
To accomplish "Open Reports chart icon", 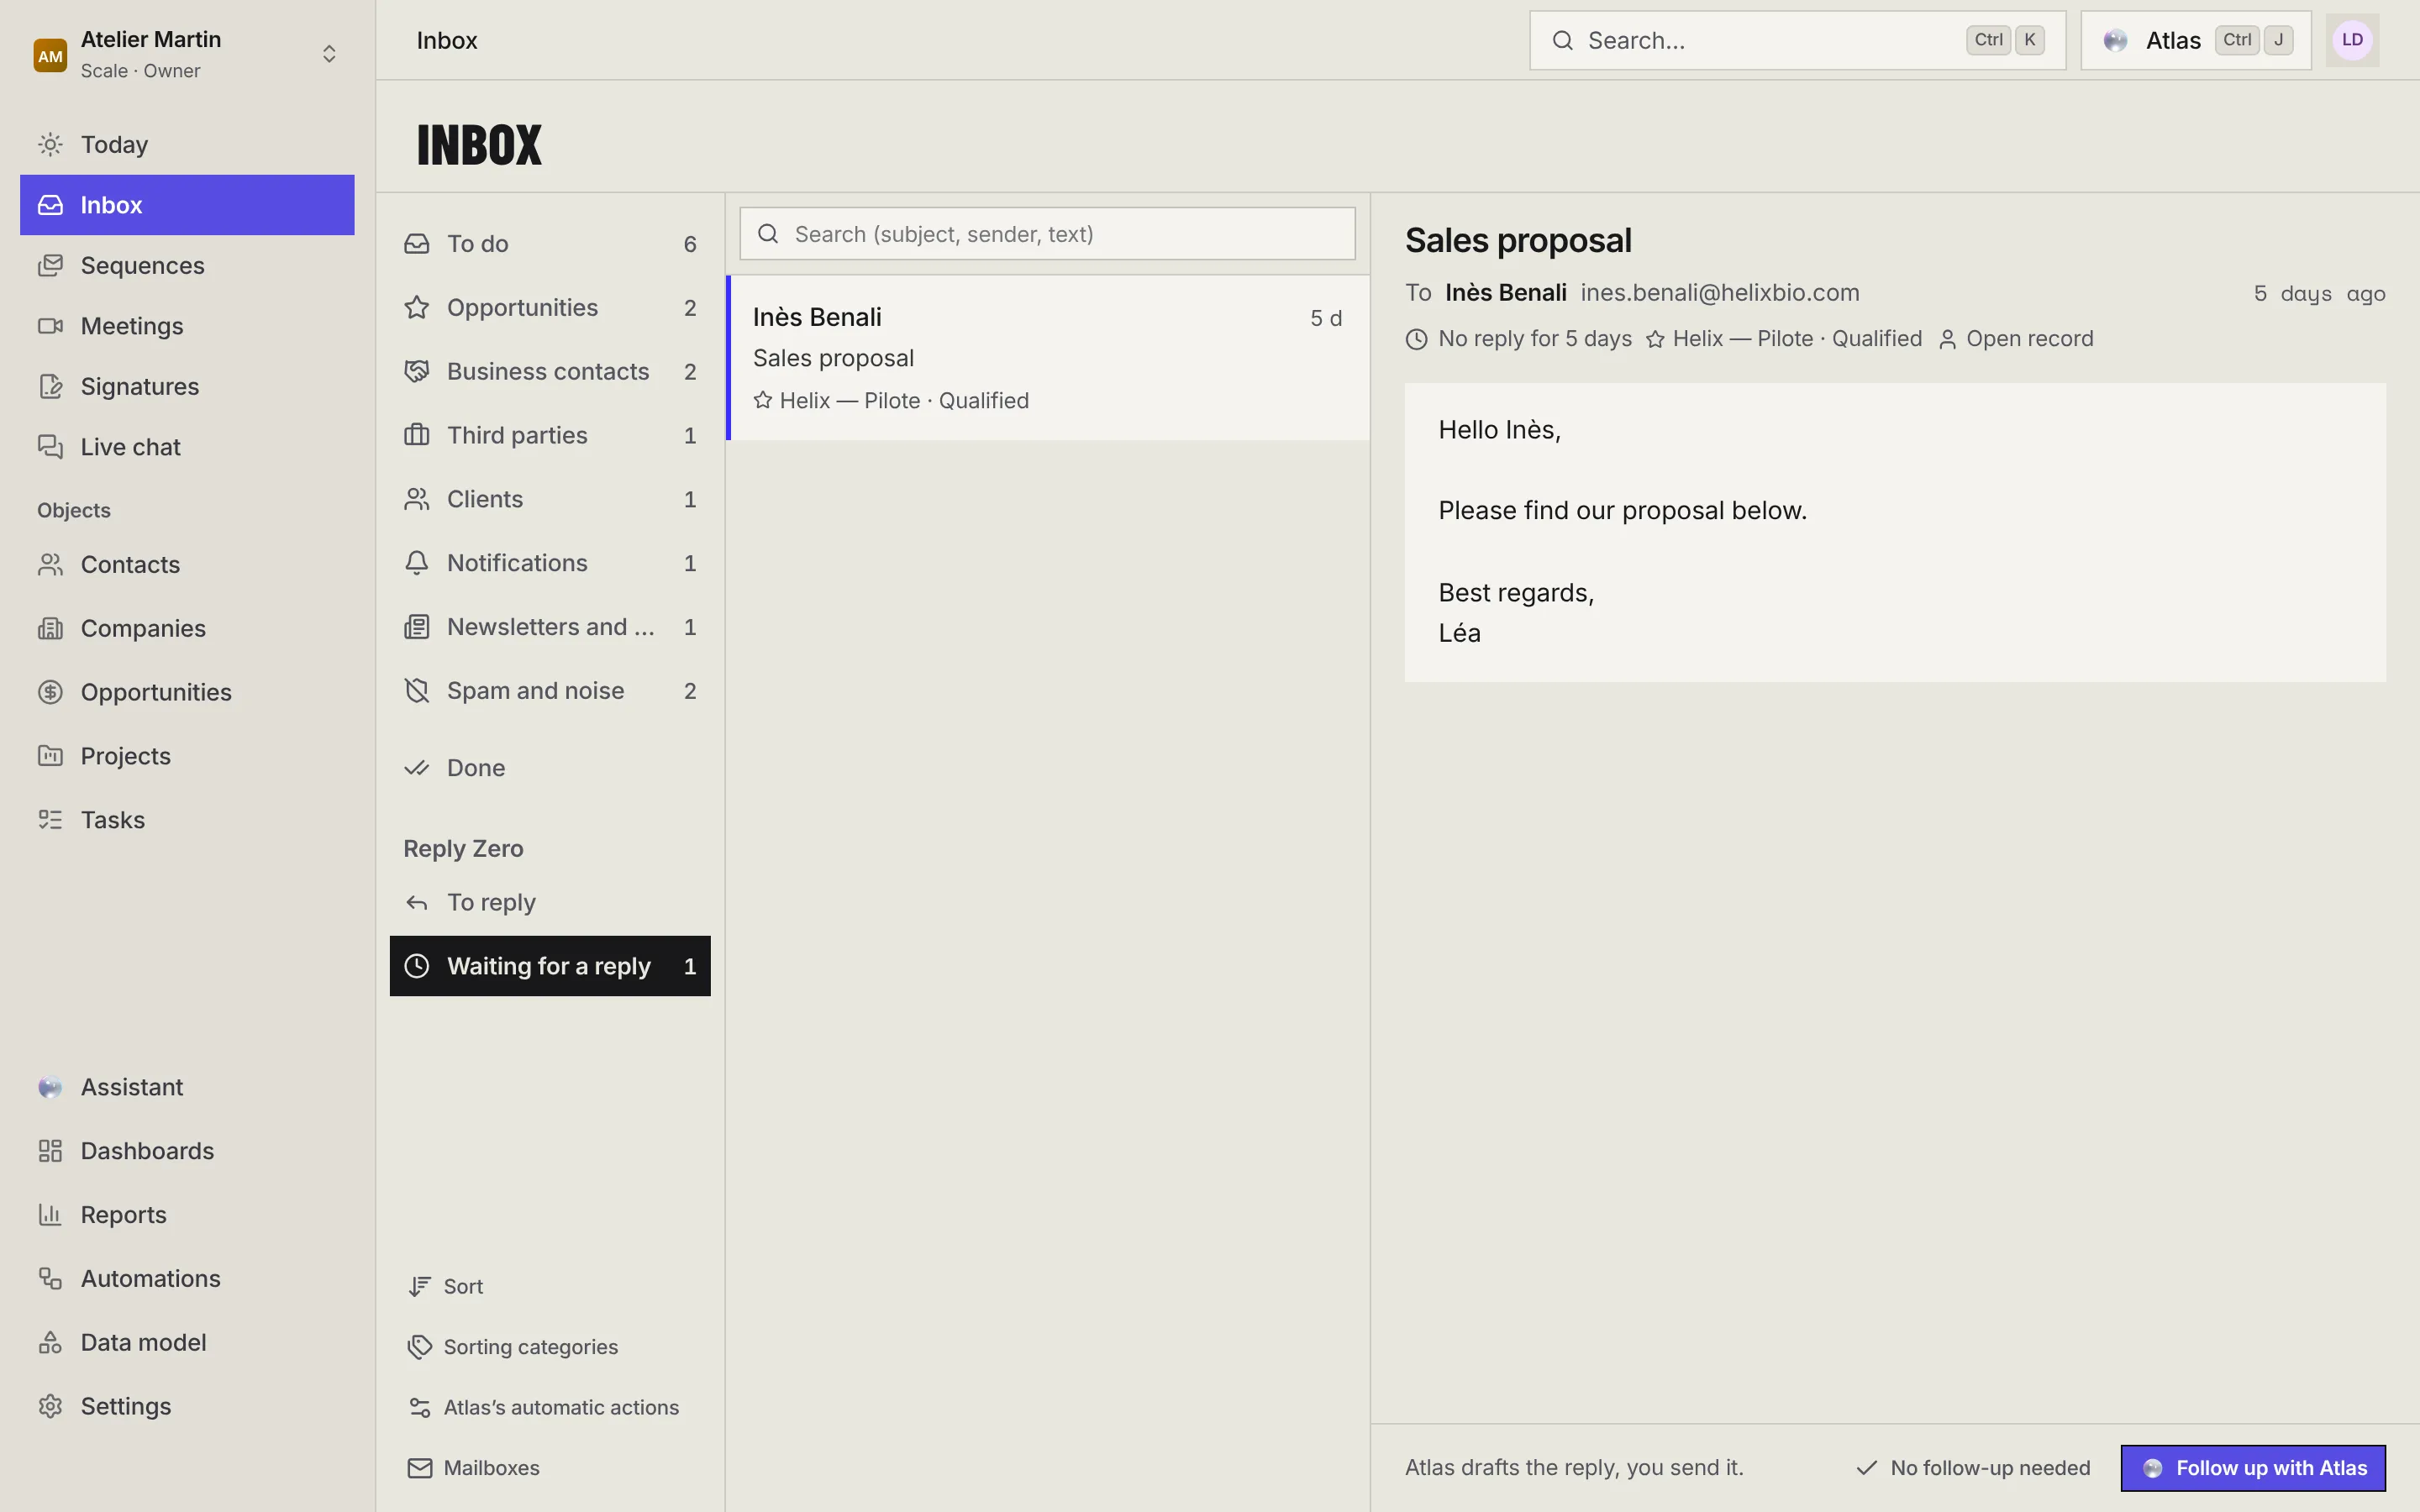I will 50,1215.
